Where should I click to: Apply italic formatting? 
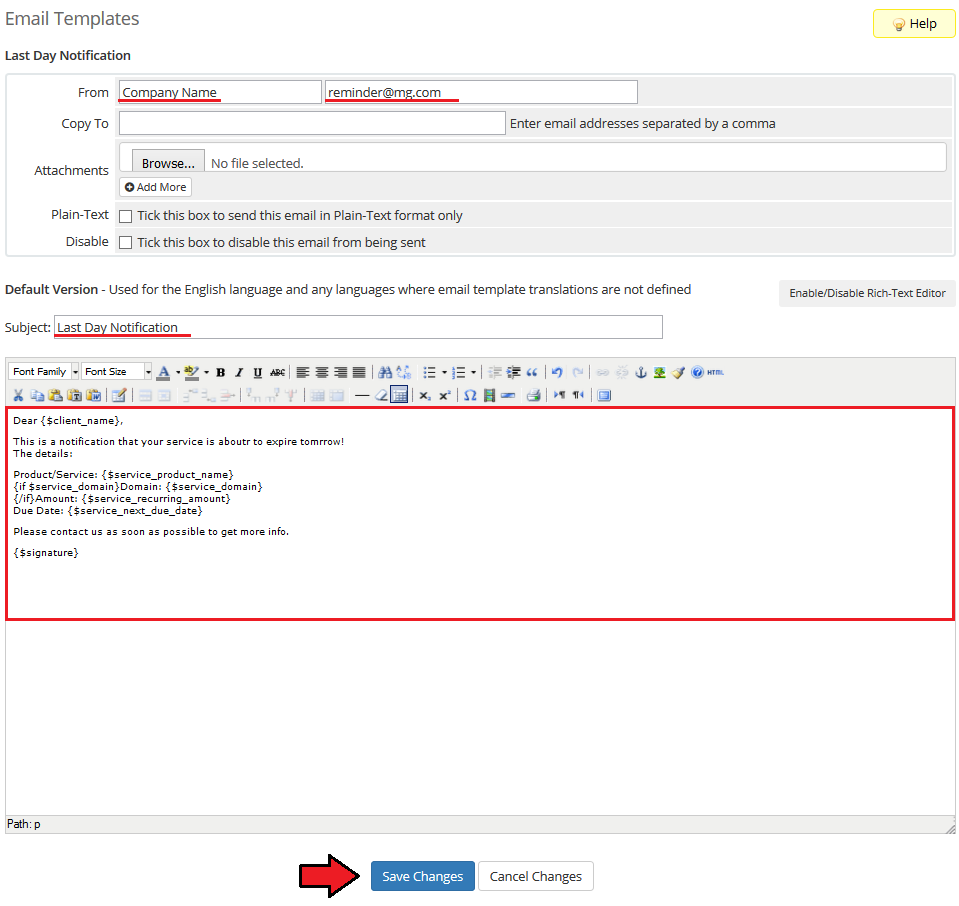point(239,373)
